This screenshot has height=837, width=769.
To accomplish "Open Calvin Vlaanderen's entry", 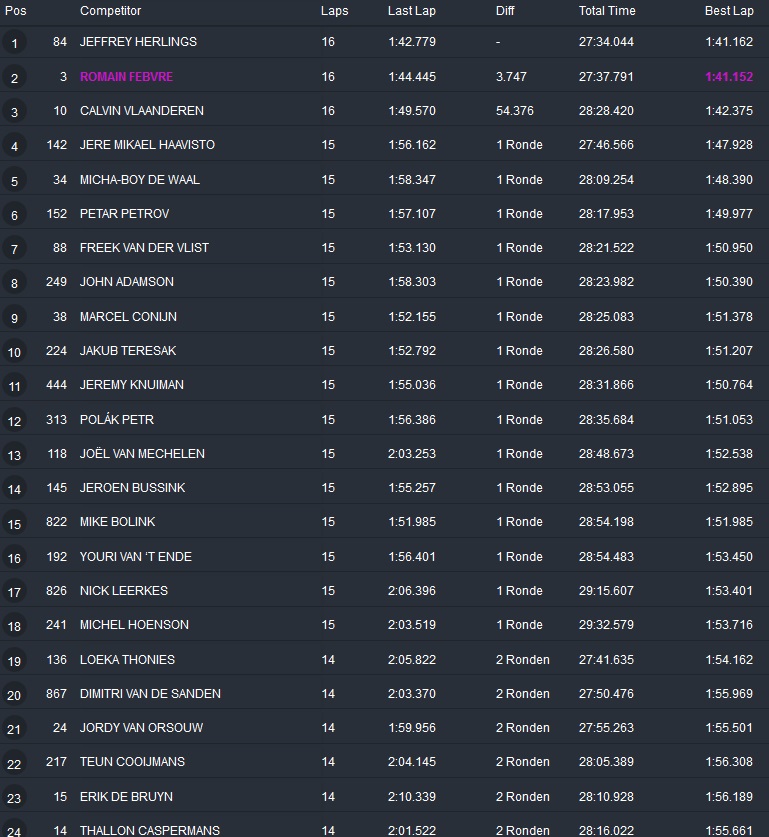I will tap(141, 111).
